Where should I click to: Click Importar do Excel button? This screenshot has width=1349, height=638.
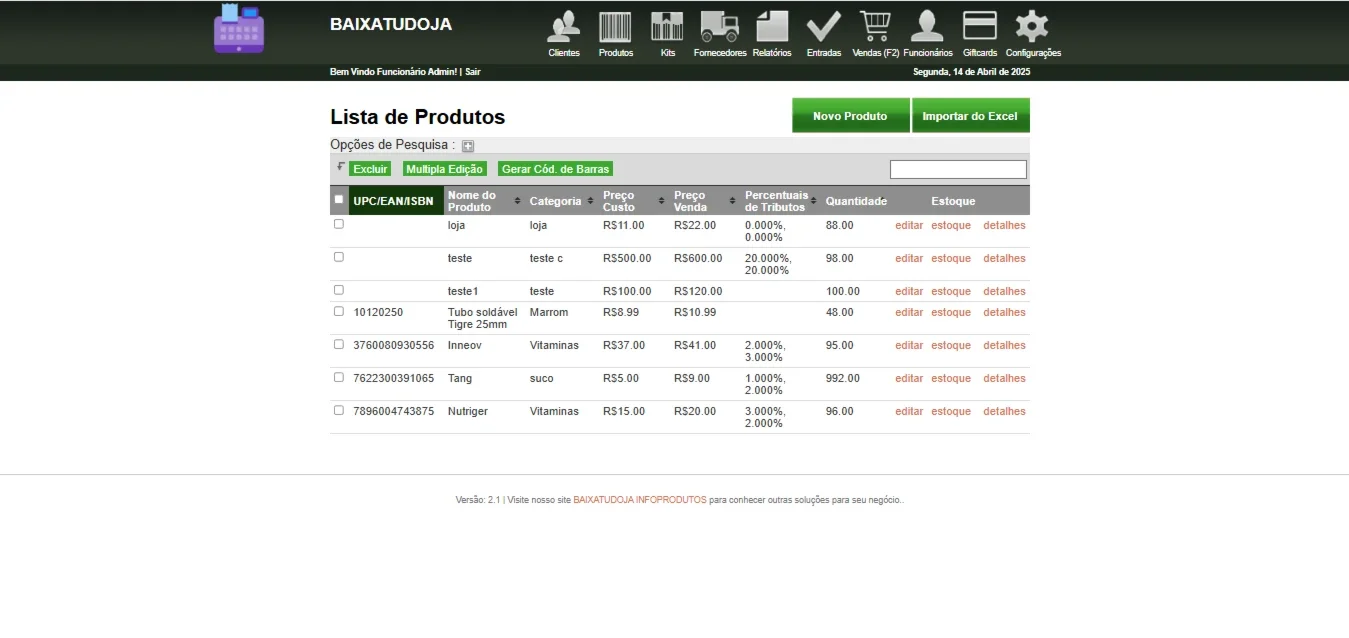coord(970,116)
